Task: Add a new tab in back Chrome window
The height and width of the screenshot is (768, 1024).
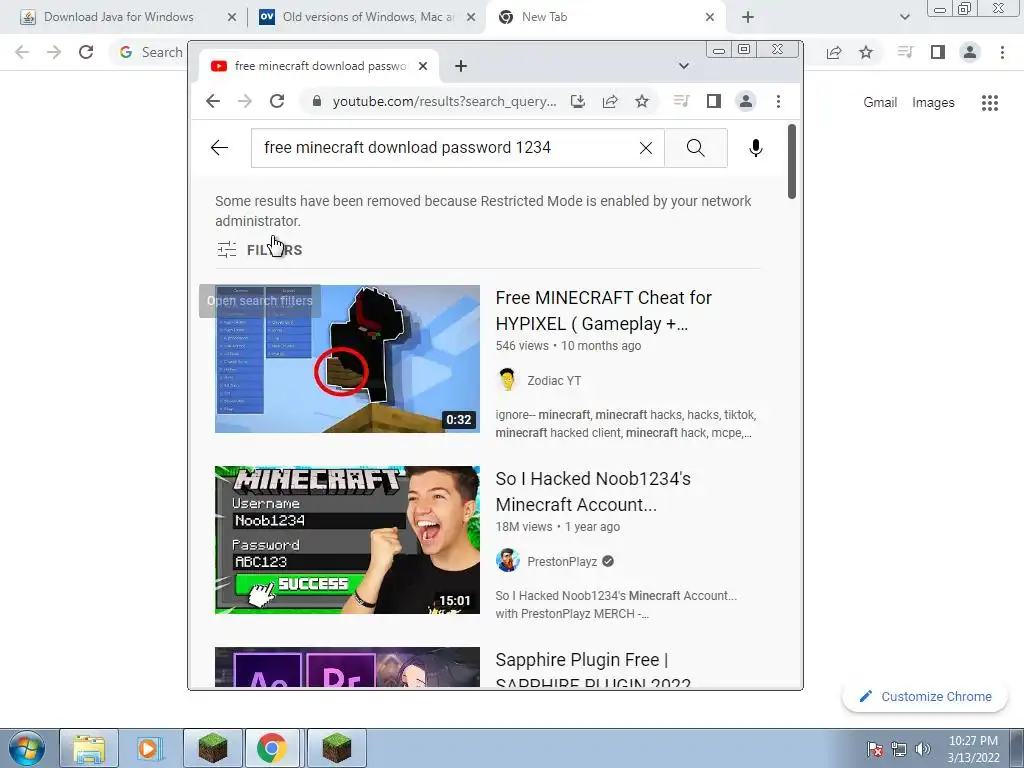Action: tap(748, 18)
